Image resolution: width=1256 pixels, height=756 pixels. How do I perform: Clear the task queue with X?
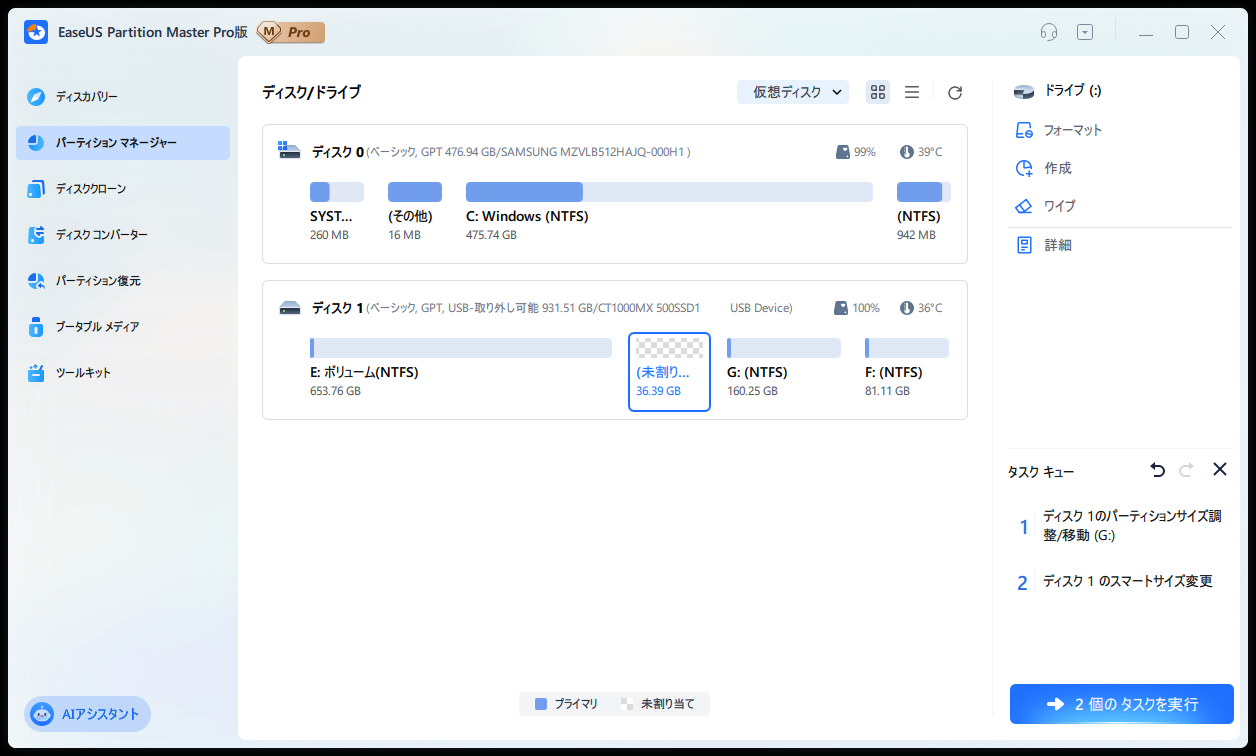point(1220,469)
